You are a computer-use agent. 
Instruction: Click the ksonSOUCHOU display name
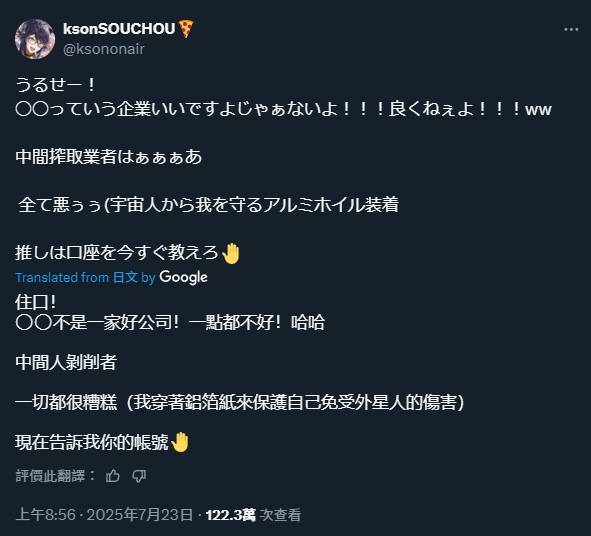pos(119,29)
